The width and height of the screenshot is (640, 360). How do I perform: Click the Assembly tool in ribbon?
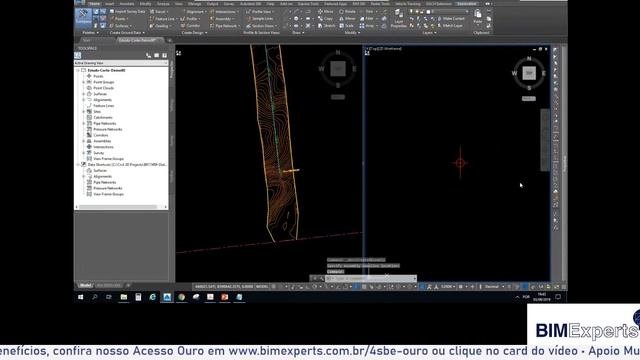[222, 19]
